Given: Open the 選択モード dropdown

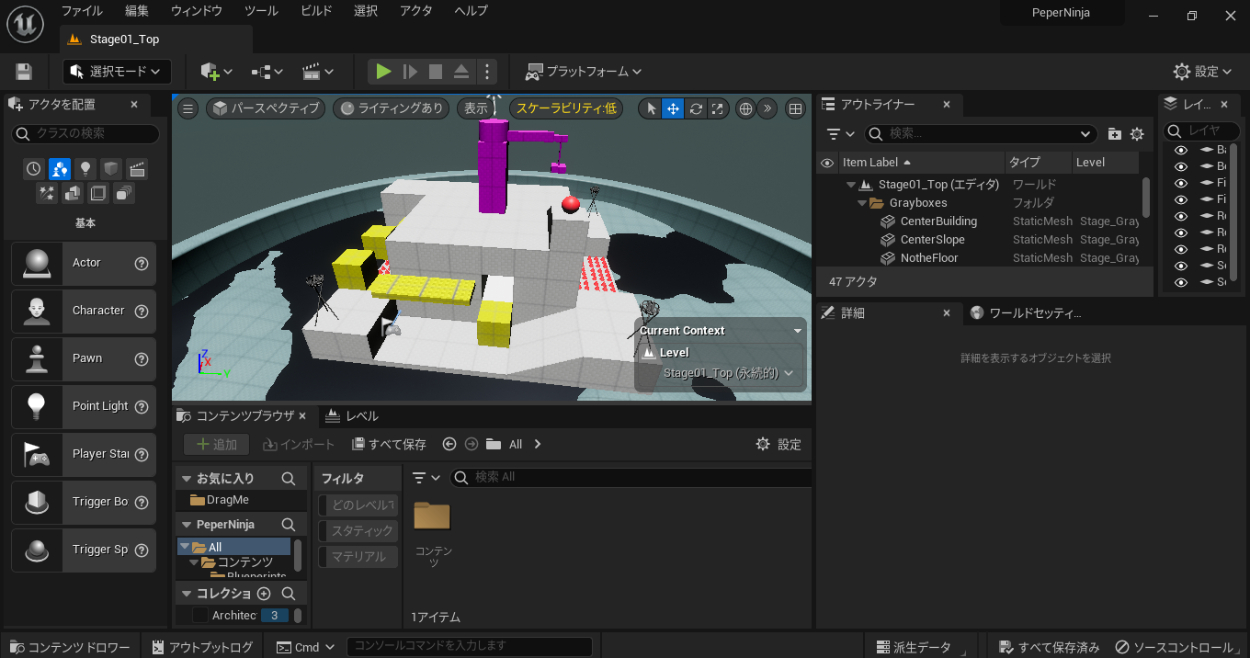Looking at the screenshot, I should [x=117, y=72].
